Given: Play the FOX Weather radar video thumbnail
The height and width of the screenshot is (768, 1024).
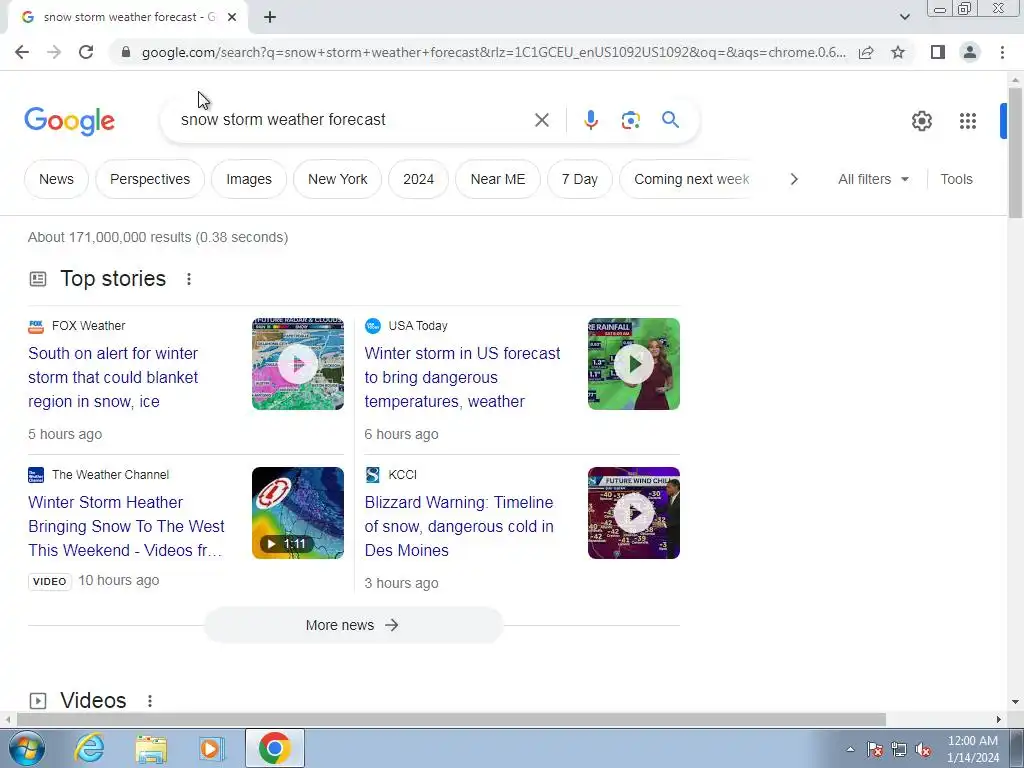Looking at the screenshot, I should (x=298, y=364).
